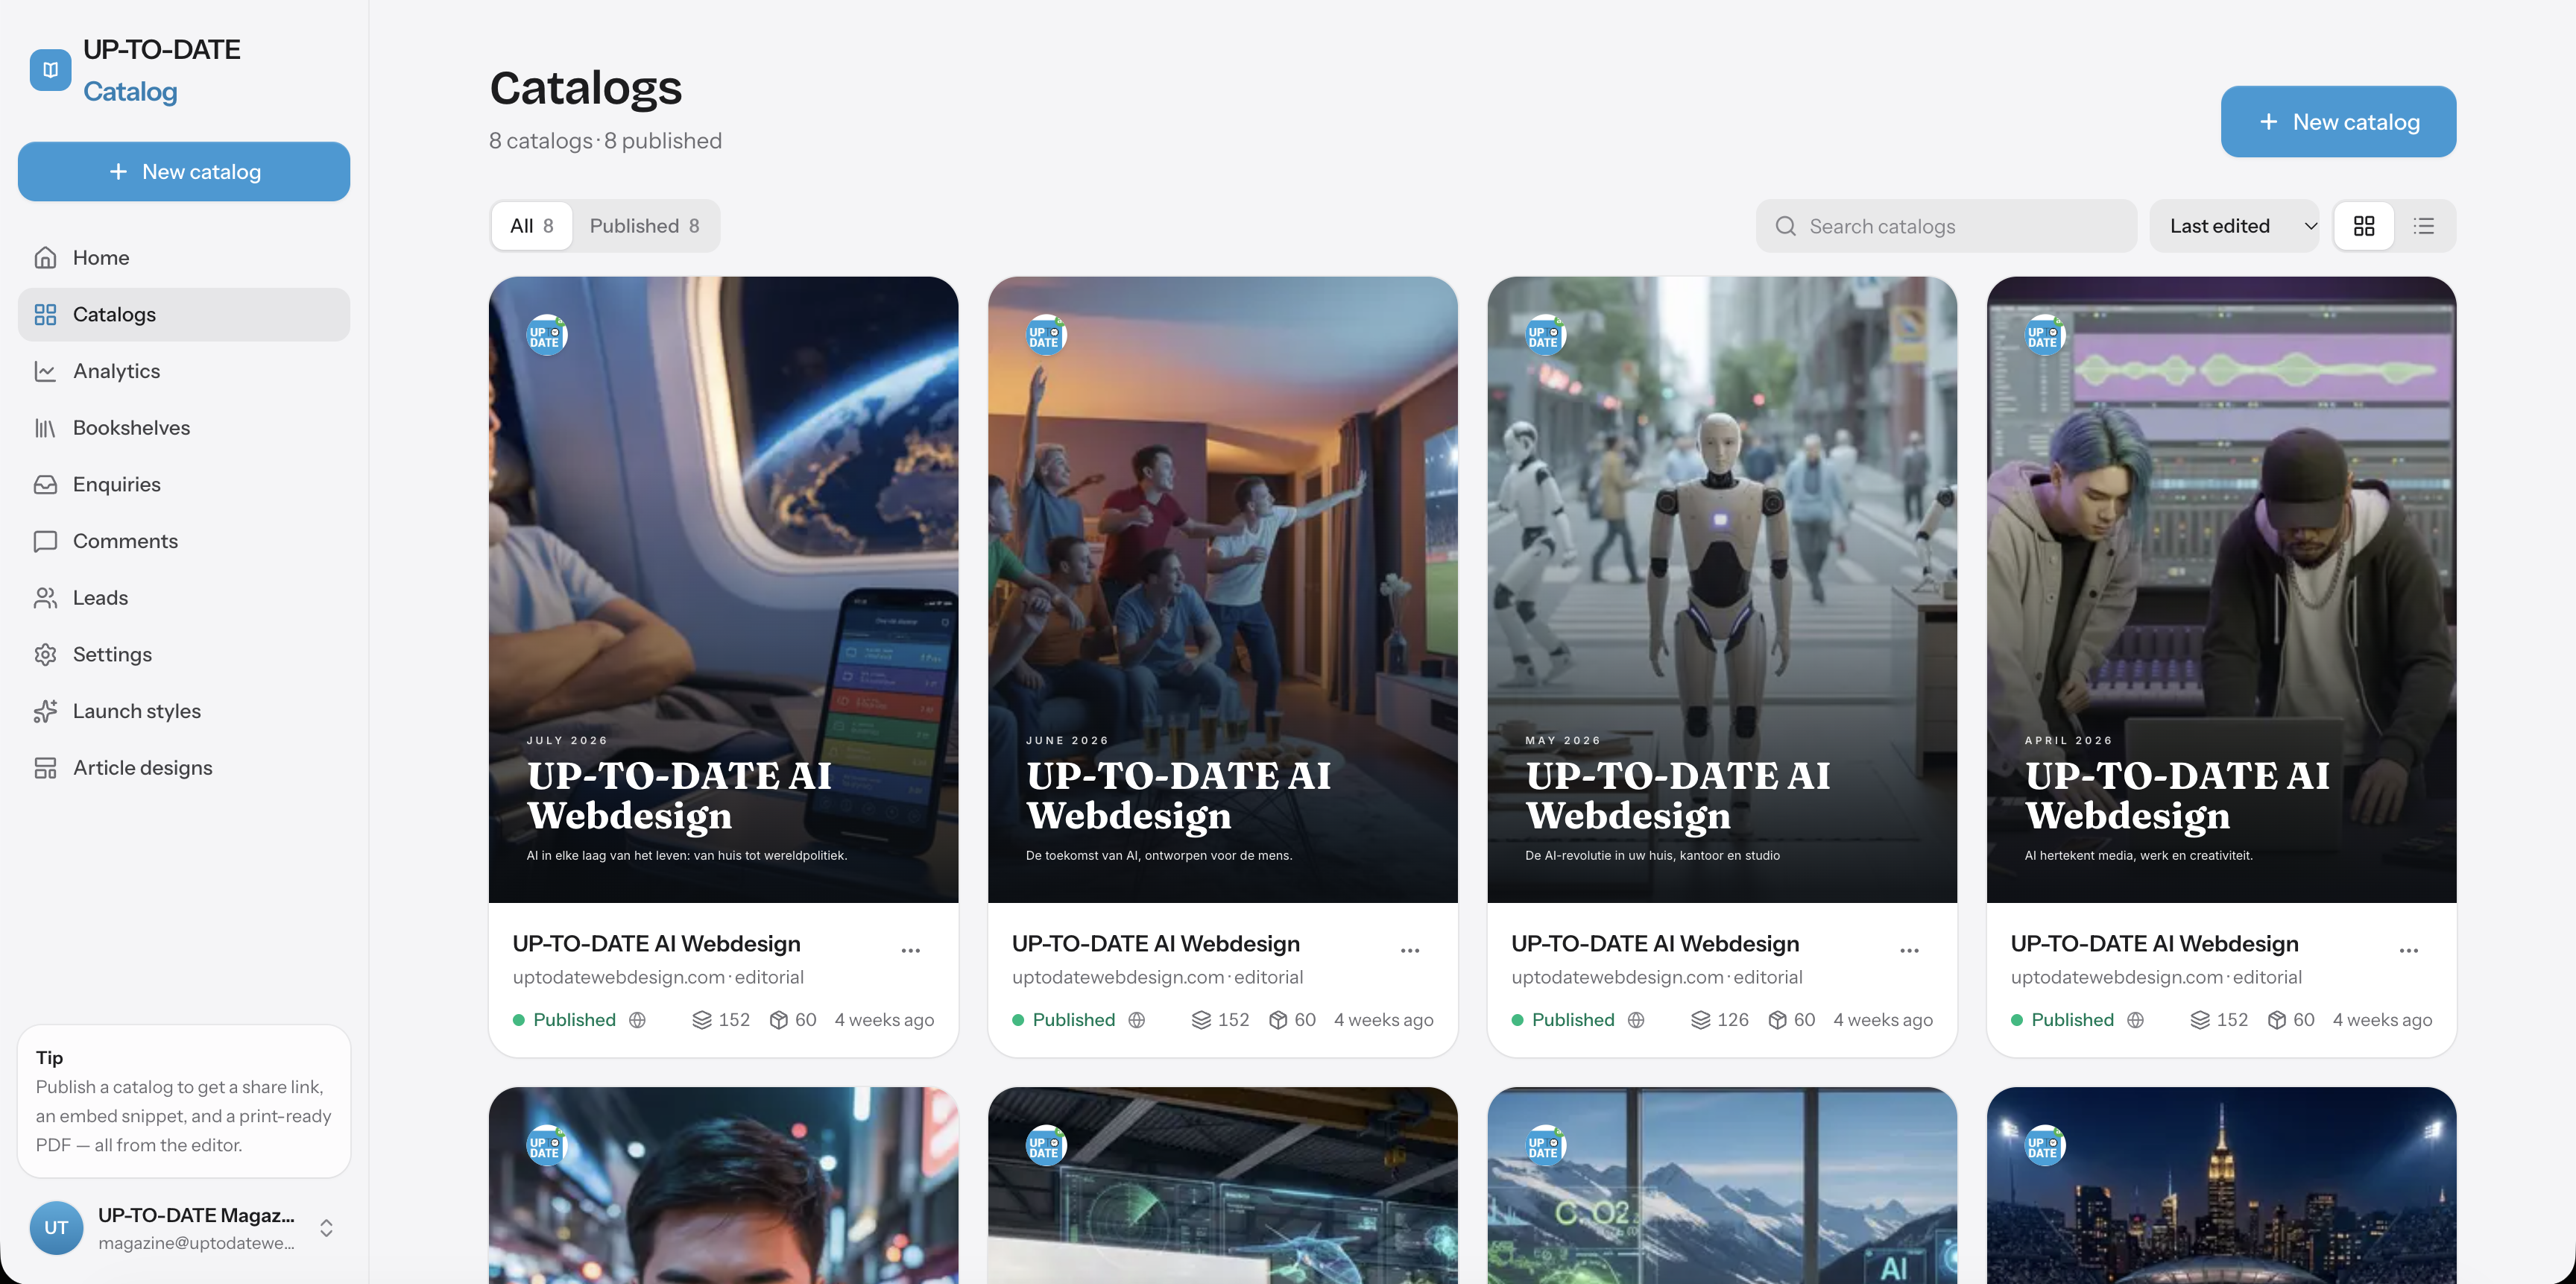Image resolution: width=2576 pixels, height=1284 pixels.
Task: Go to Bookshelves in the sidebar
Action: coord(184,428)
